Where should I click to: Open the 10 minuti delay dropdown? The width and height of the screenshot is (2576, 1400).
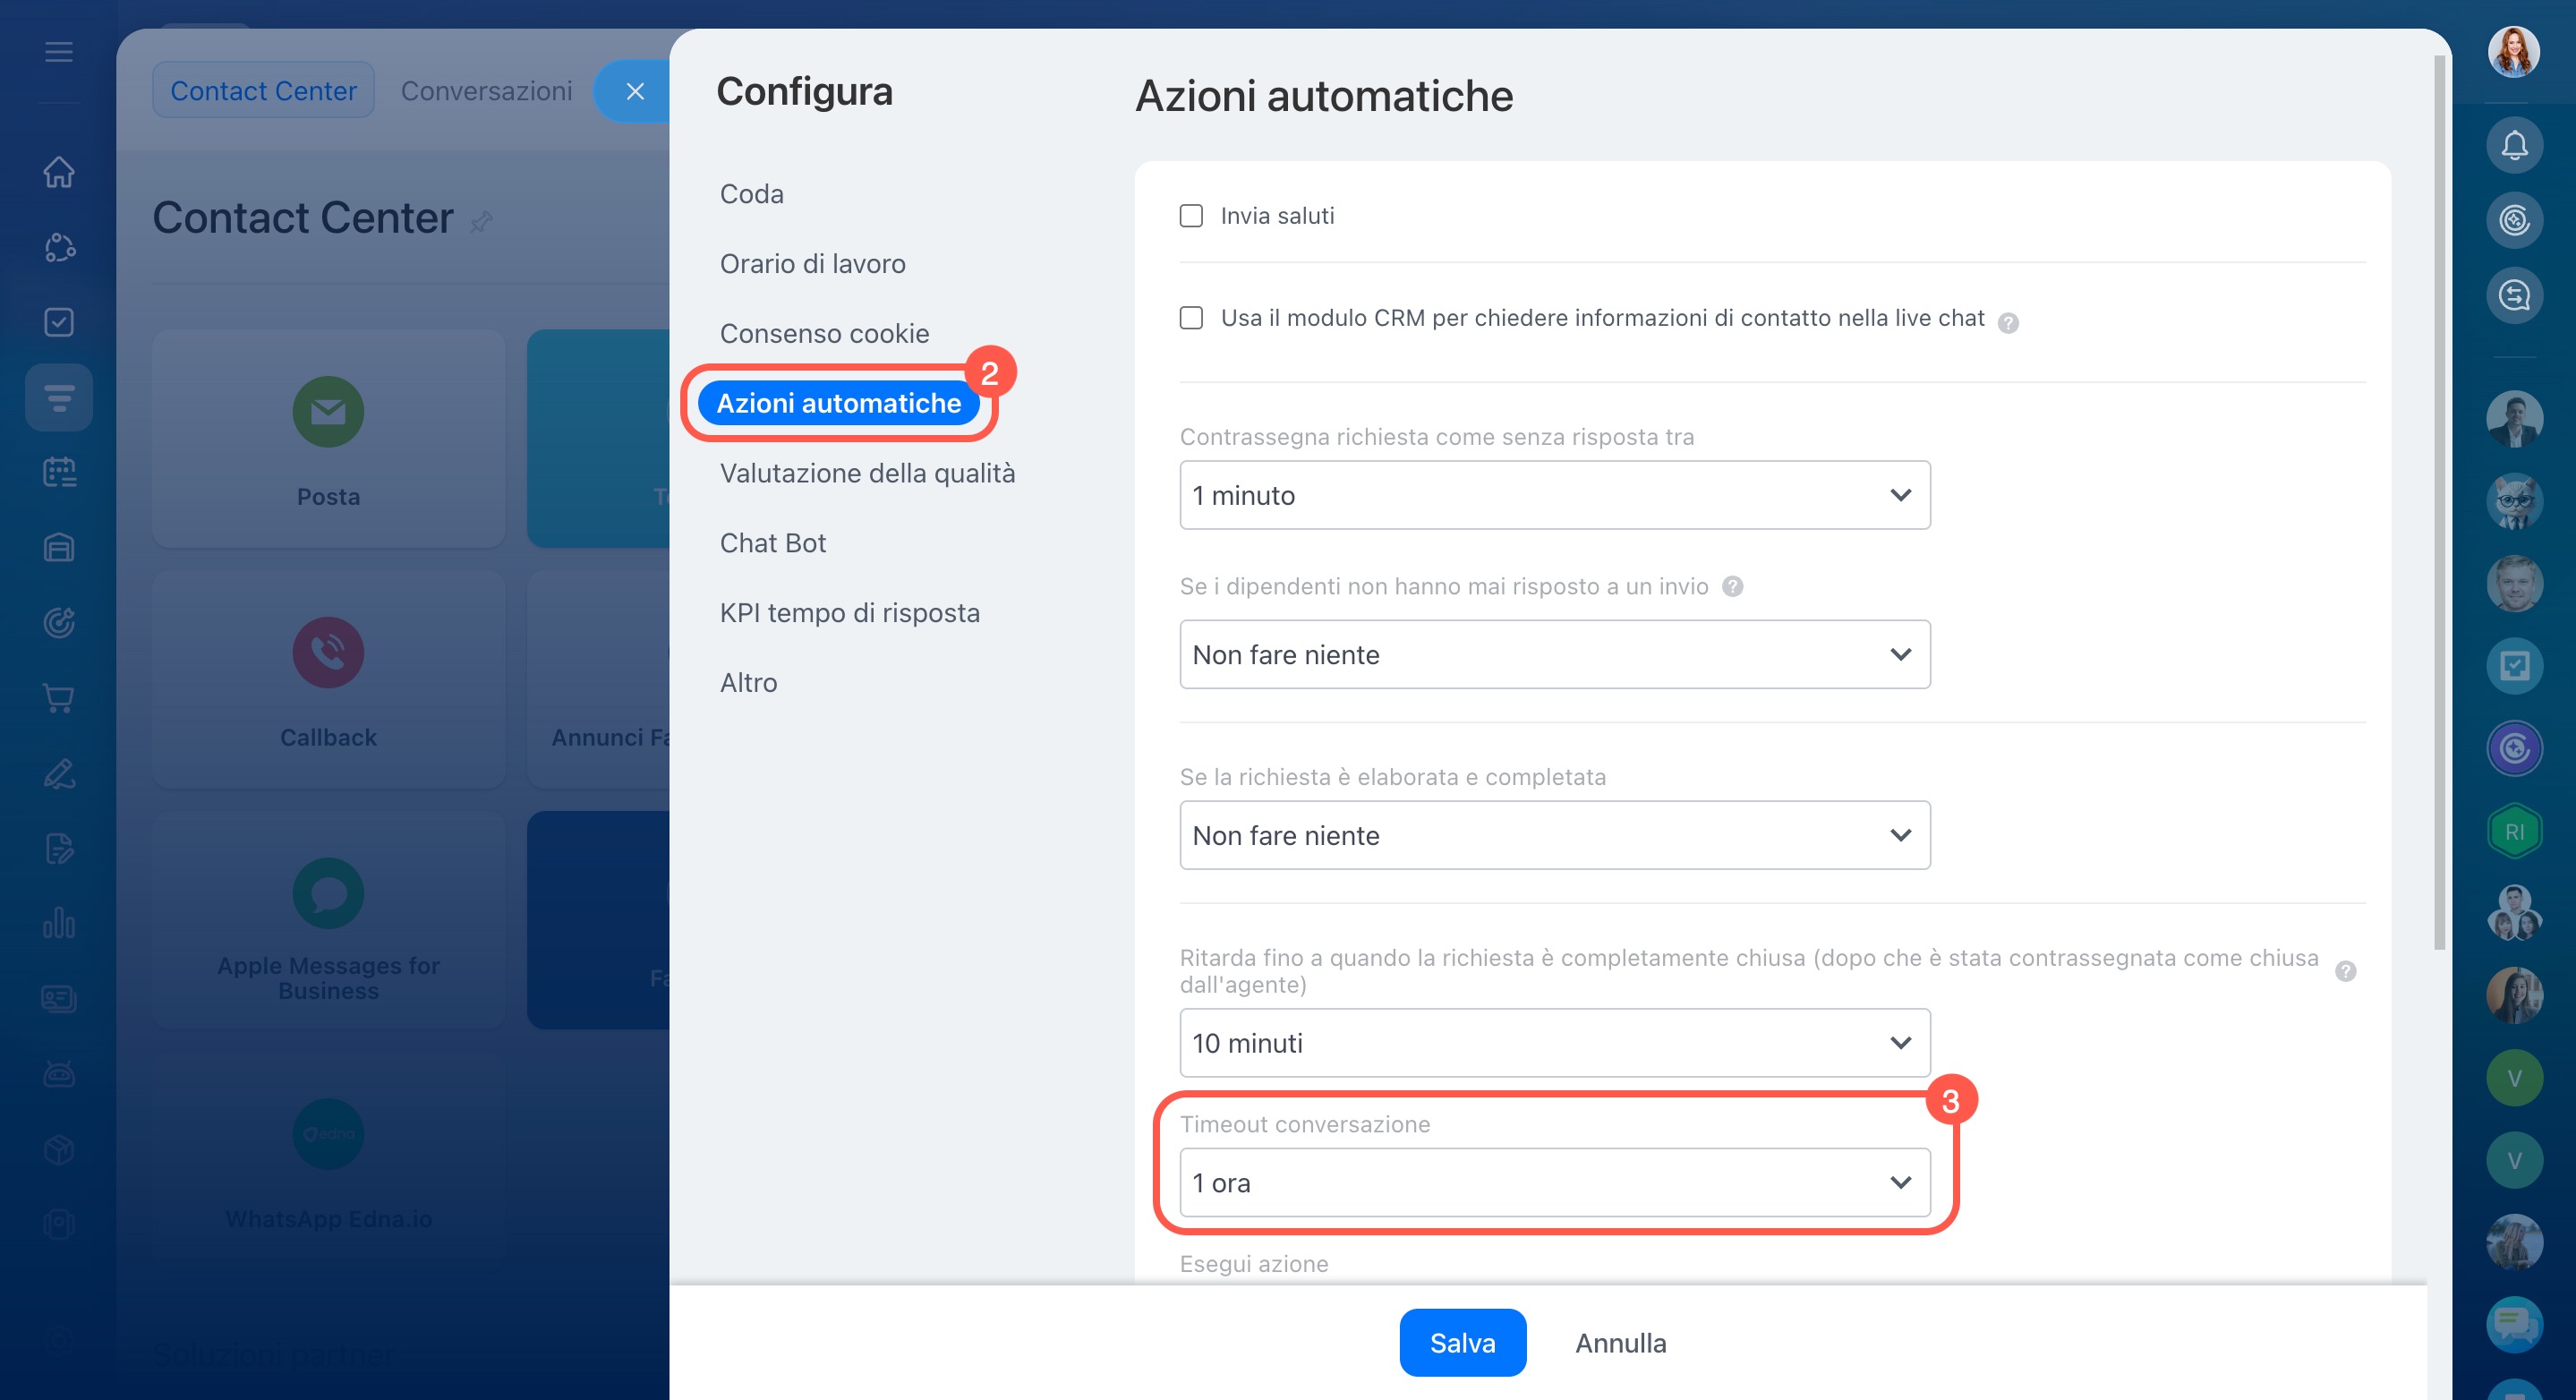pos(1554,1043)
